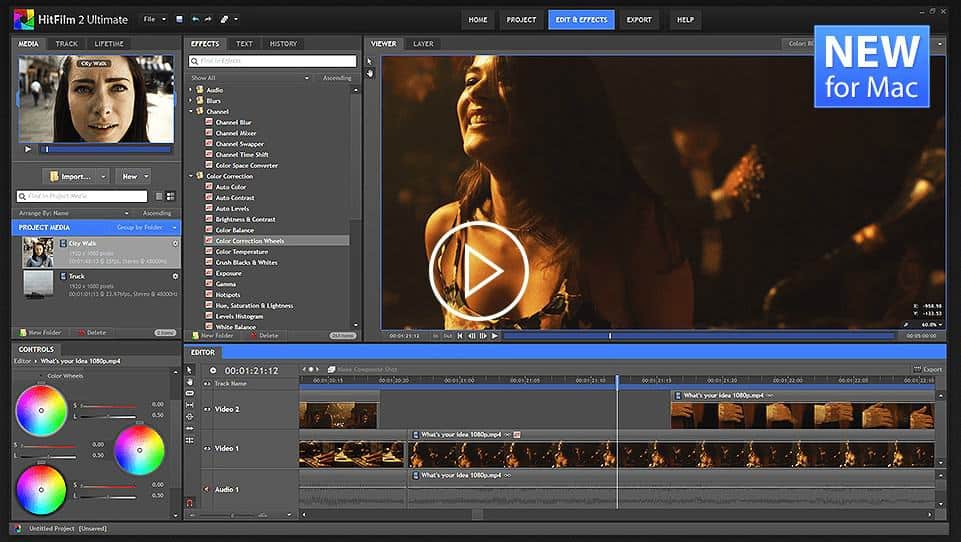Switch project media to thumbnail grid view
Image resolution: width=961 pixels, height=542 pixels.
(170, 196)
